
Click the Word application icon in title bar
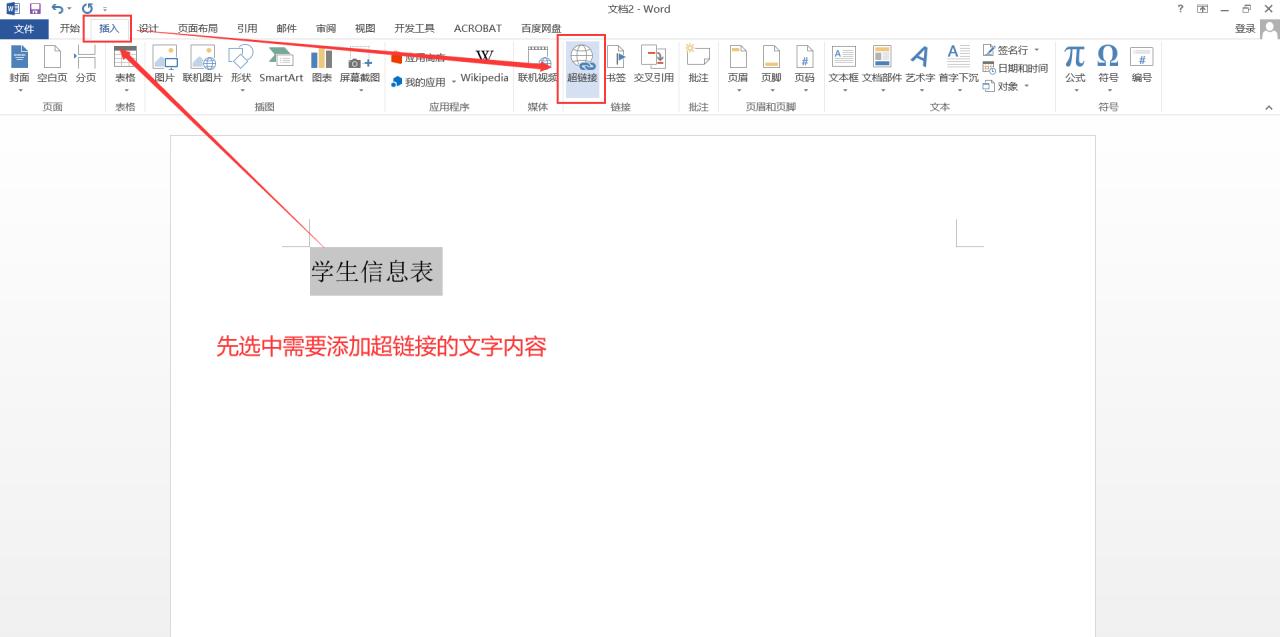12,9
